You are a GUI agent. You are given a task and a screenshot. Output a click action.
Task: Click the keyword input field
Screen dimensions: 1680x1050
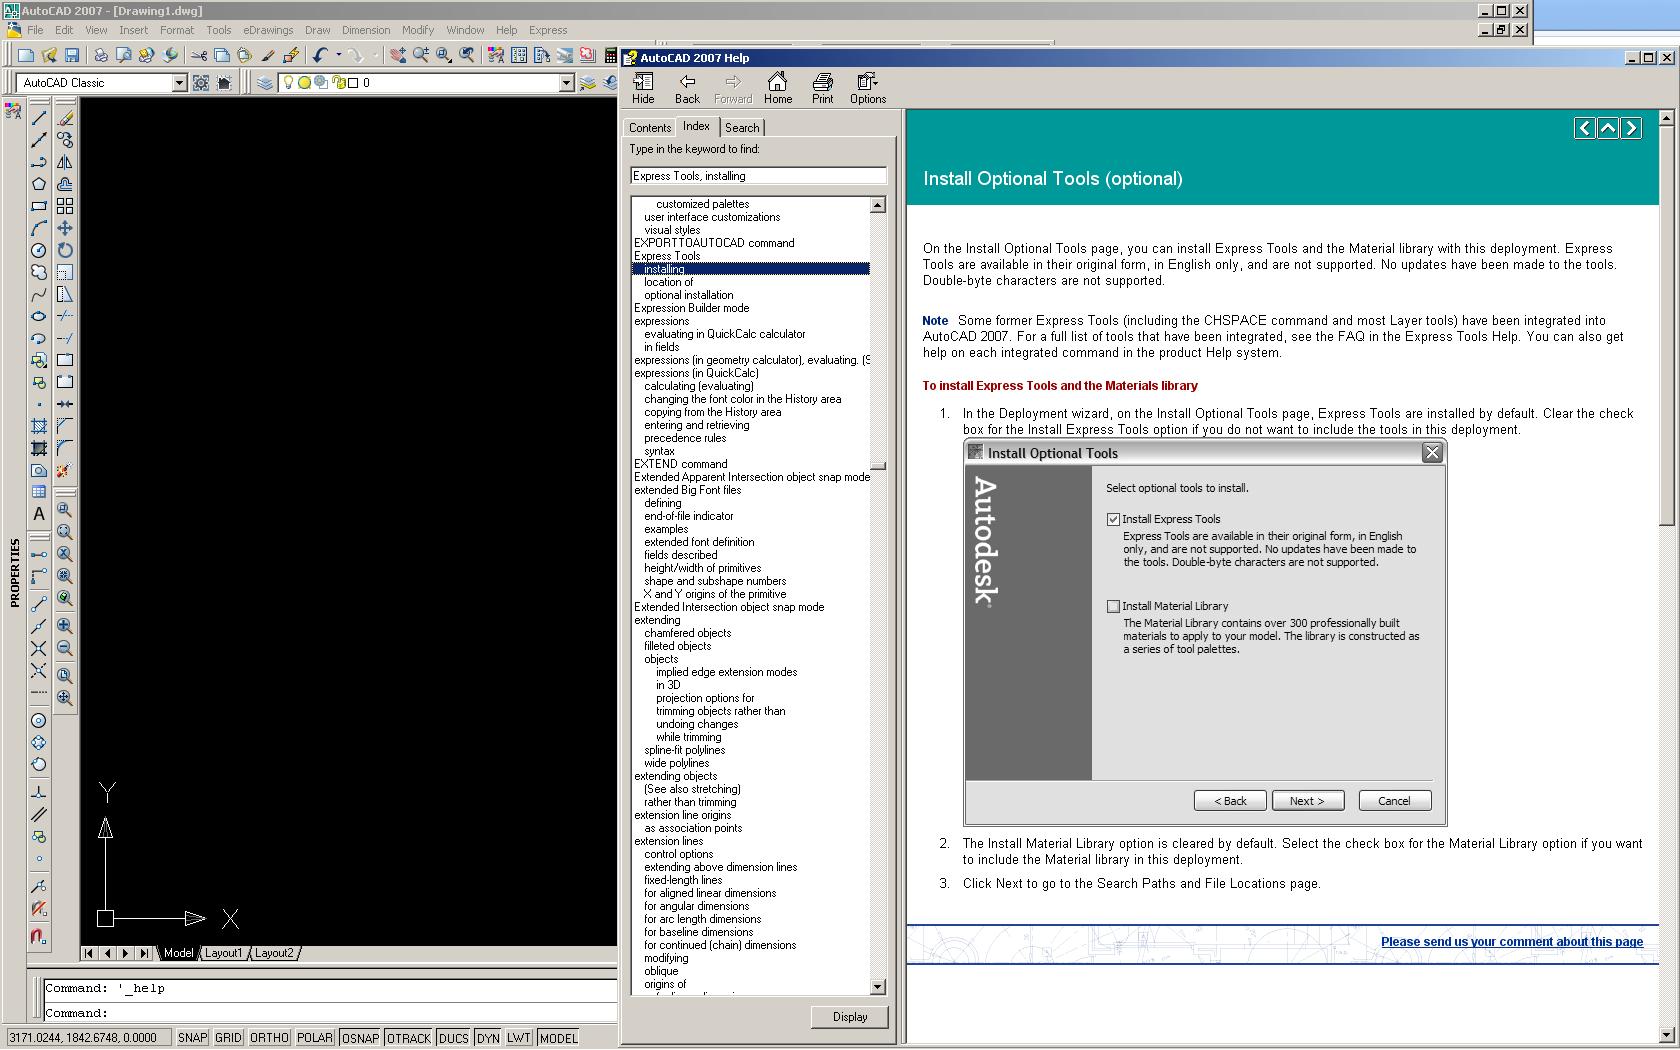(x=758, y=176)
